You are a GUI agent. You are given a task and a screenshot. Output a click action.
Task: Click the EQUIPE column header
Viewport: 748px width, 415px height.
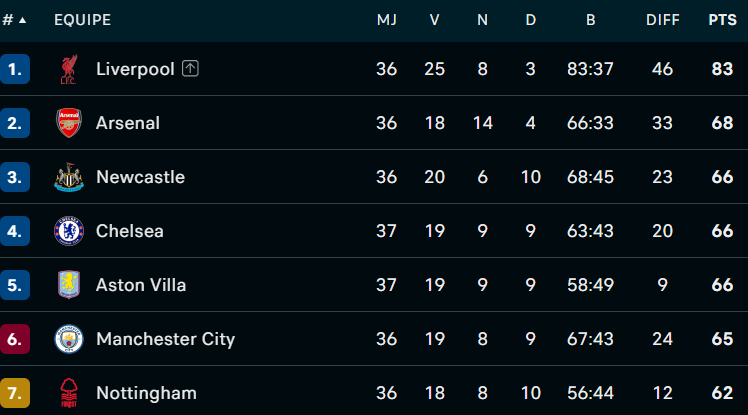(82, 20)
